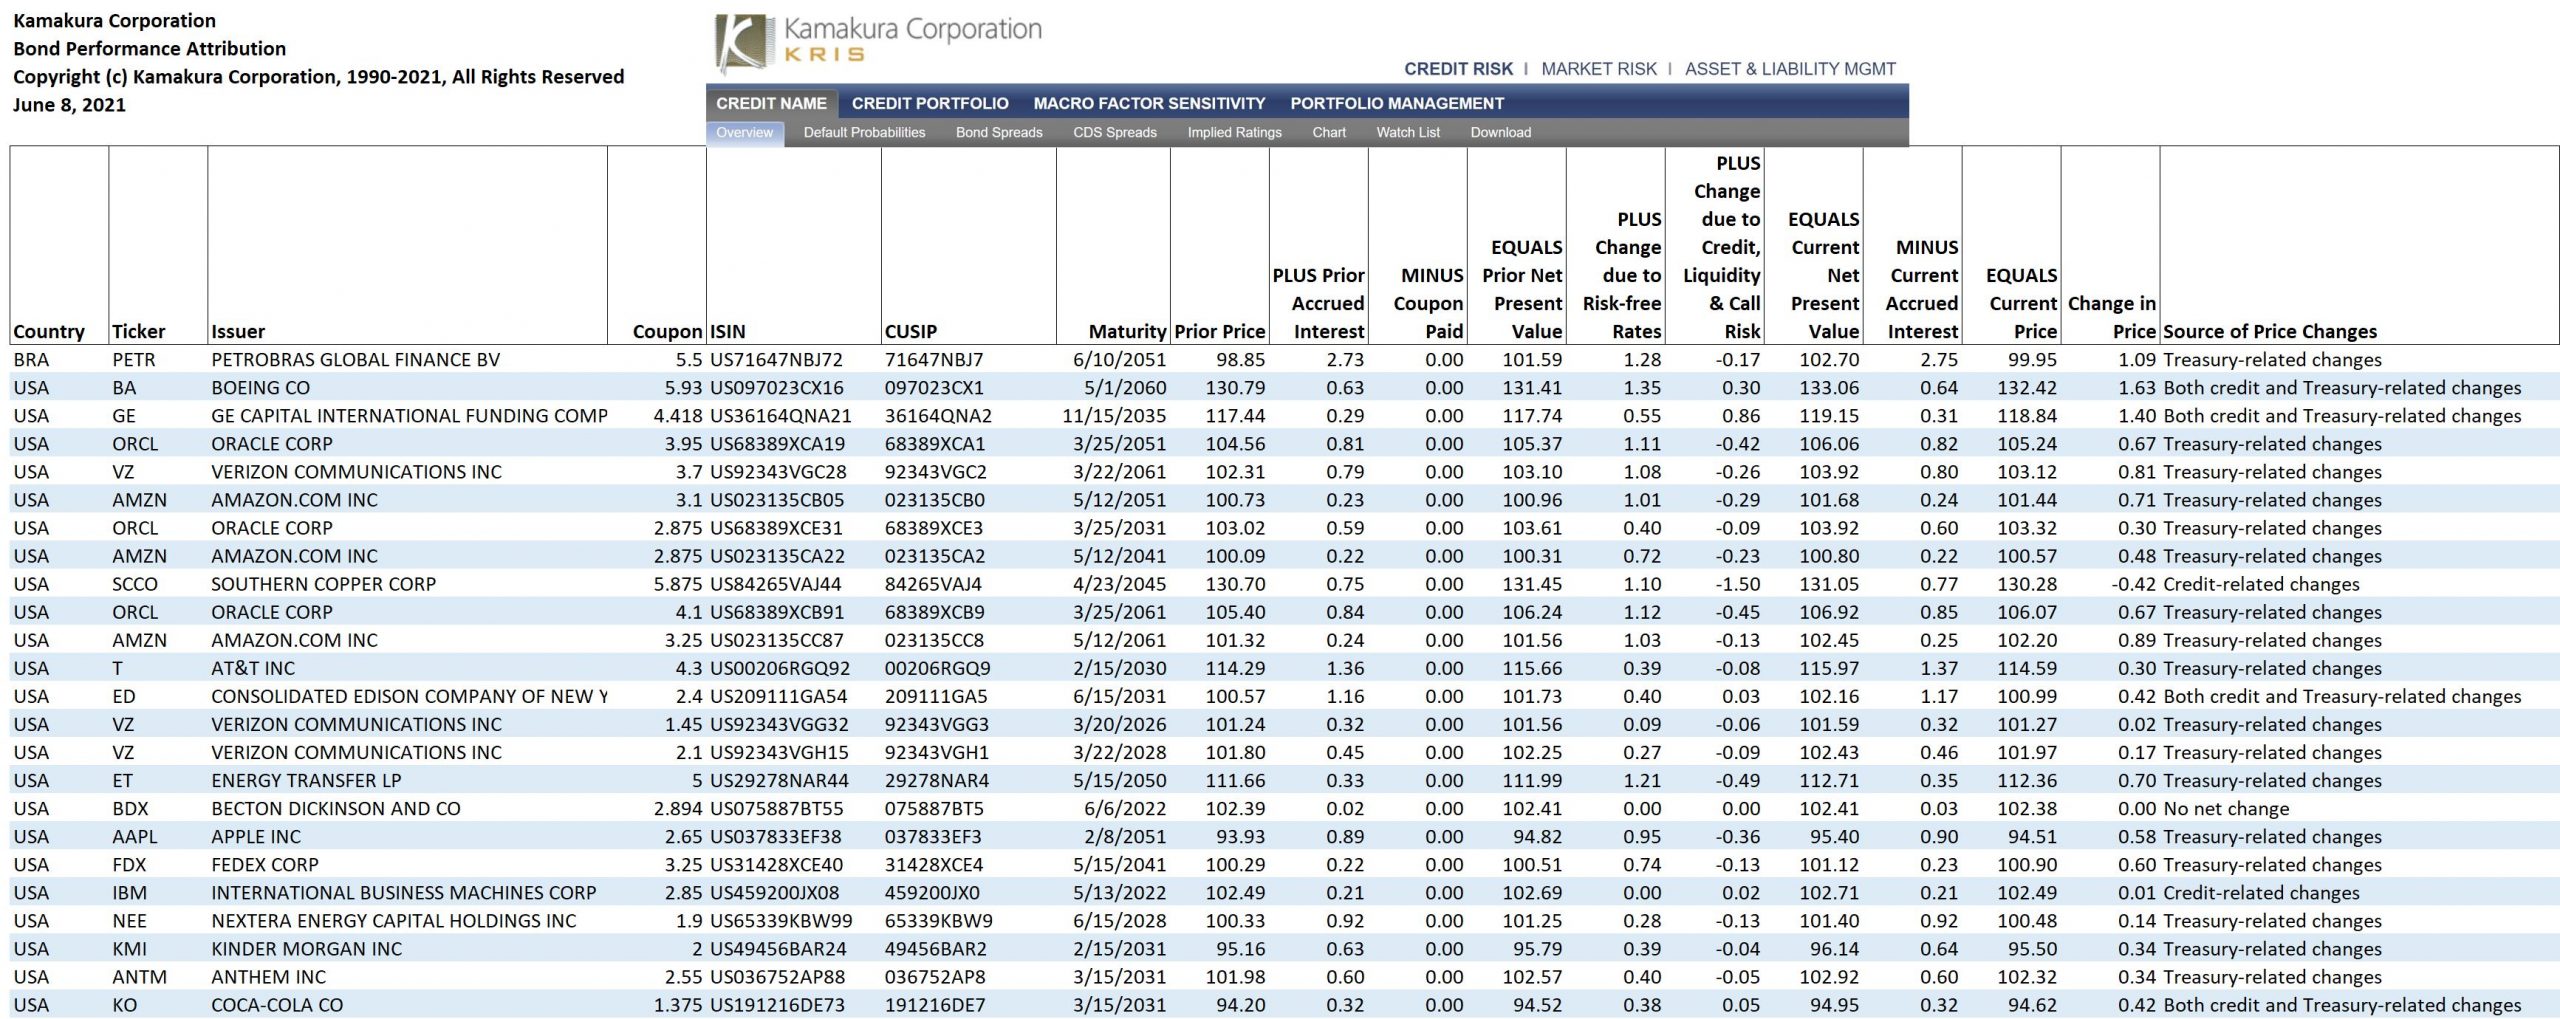This screenshot has width=2560, height=1019.
Task: Open the CDS Spreads sub-tab
Action: point(1114,132)
